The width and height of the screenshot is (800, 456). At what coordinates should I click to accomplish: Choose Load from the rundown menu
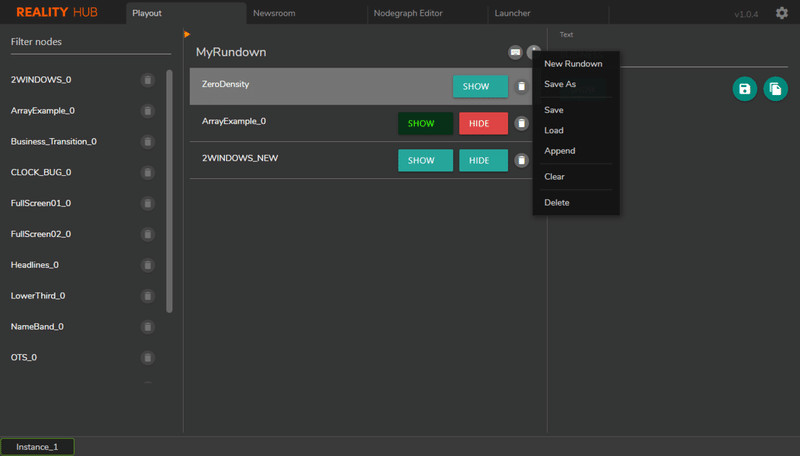click(x=576, y=131)
